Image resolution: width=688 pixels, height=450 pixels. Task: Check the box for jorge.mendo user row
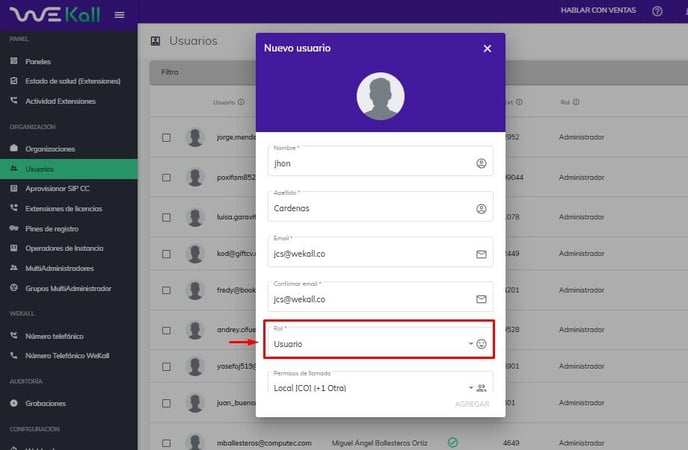tap(166, 137)
